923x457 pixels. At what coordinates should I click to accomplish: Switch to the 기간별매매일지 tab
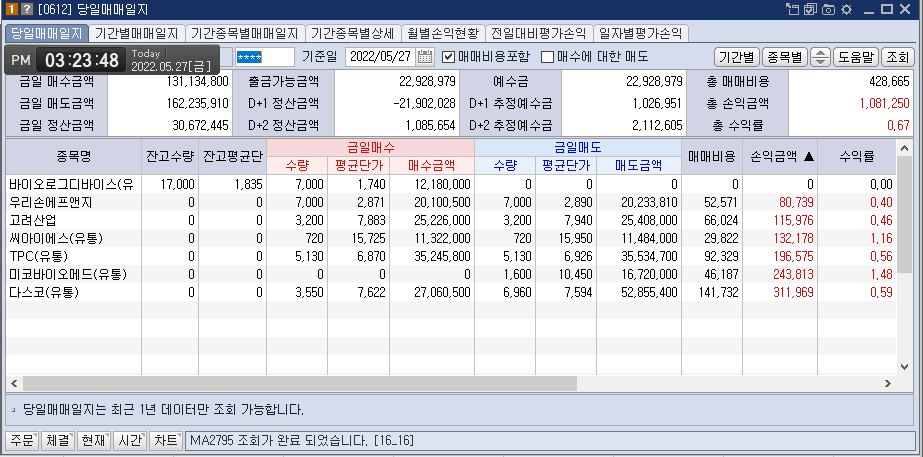click(x=136, y=33)
